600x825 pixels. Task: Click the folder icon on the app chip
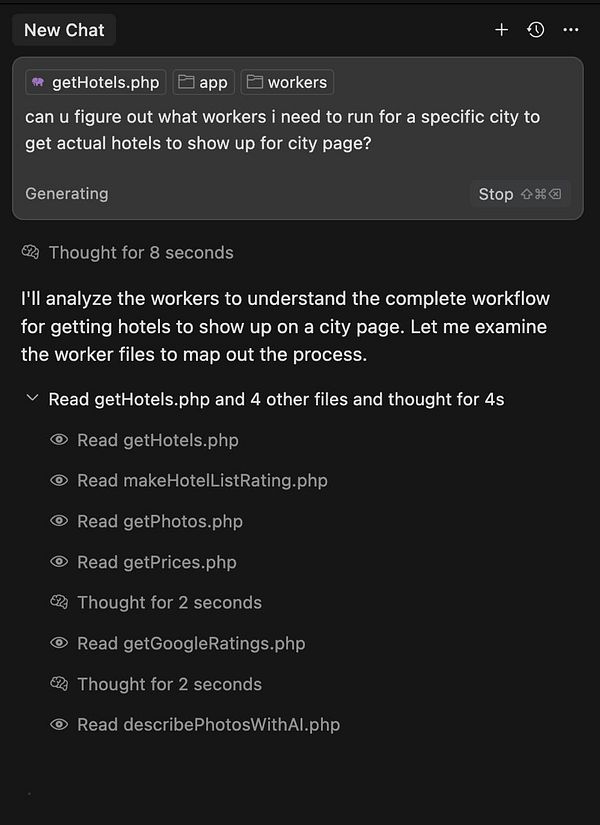pyautogui.click(x=183, y=82)
